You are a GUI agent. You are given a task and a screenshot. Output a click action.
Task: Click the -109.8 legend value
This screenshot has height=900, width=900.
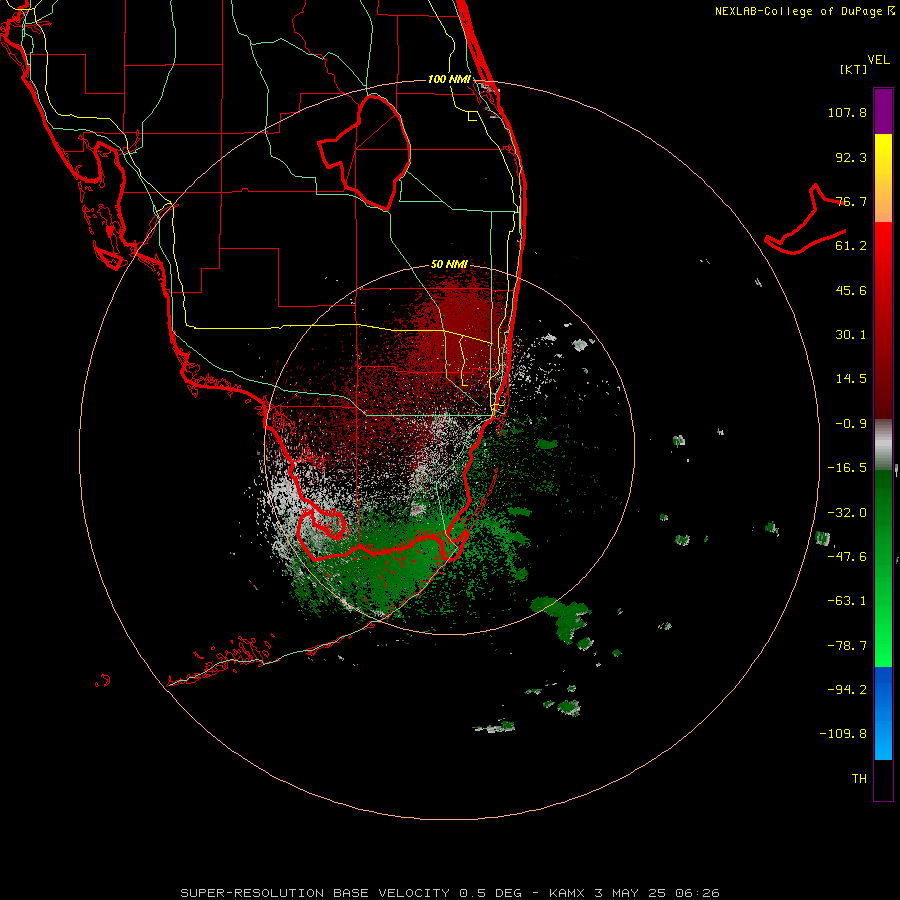843,734
